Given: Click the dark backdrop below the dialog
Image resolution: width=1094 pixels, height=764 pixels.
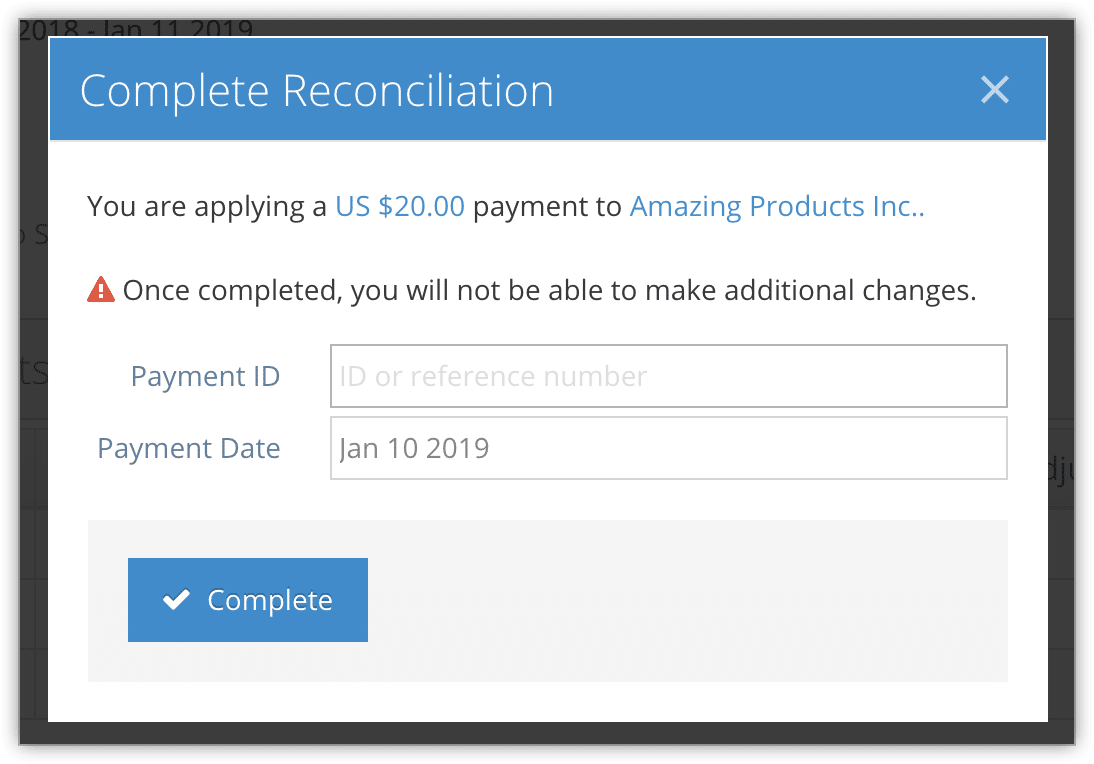Looking at the screenshot, I should pos(547,733).
